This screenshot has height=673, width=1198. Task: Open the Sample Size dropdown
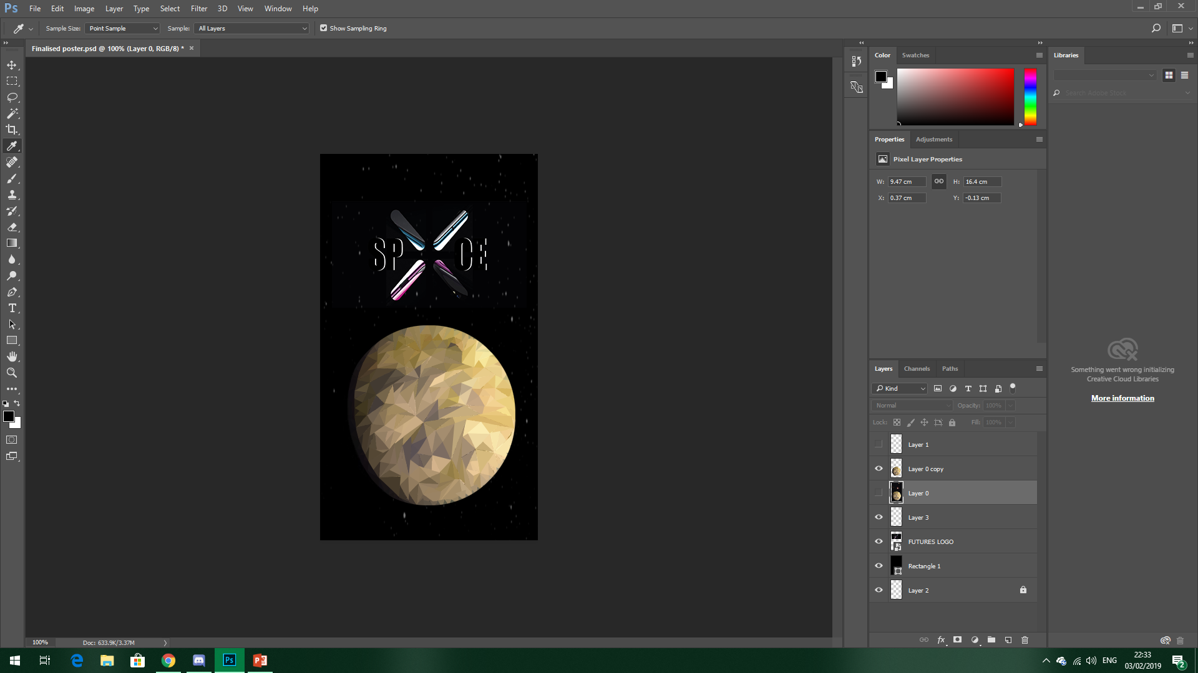point(122,28)
